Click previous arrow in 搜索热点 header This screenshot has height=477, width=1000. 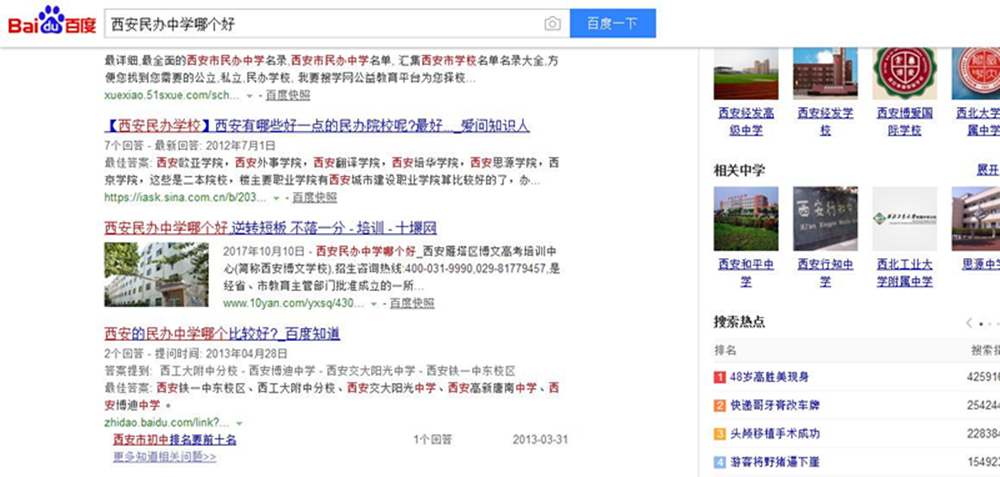click(969, 323)
